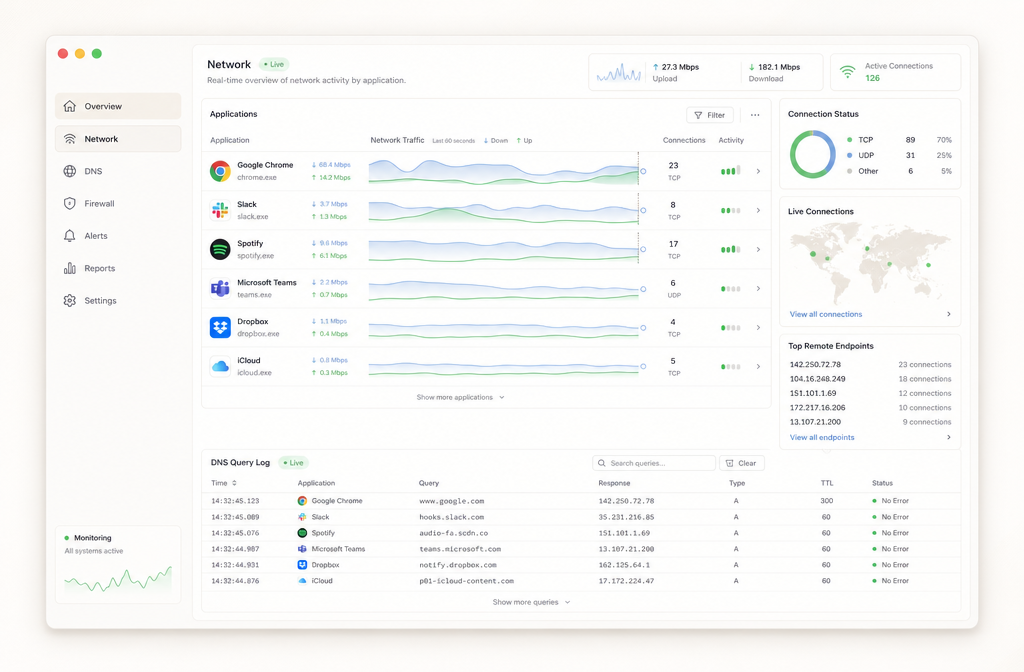Image resolution: width=1024 pixels, height=672 pixels.
Task: Click the Chrome icon in DNS log row
Action: 302,501
